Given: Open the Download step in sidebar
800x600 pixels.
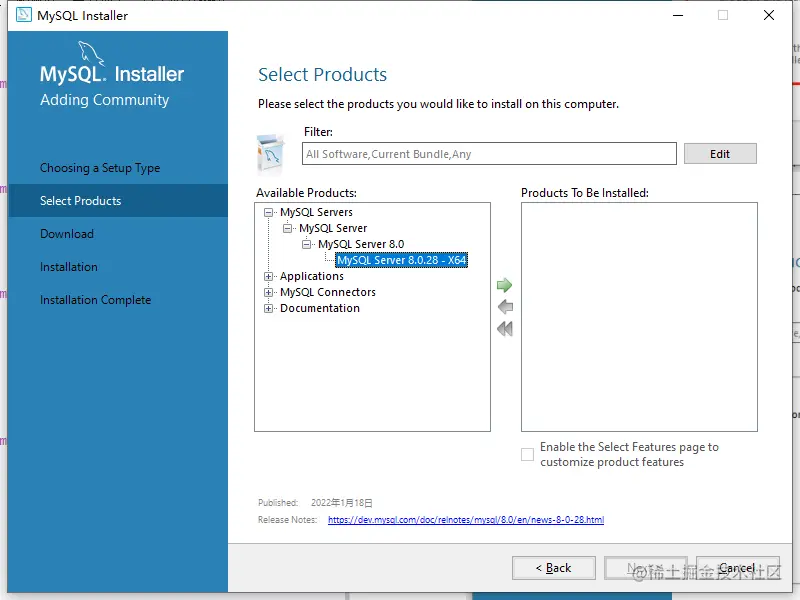Looking at the screenshot, I should [x=67, y=234].
